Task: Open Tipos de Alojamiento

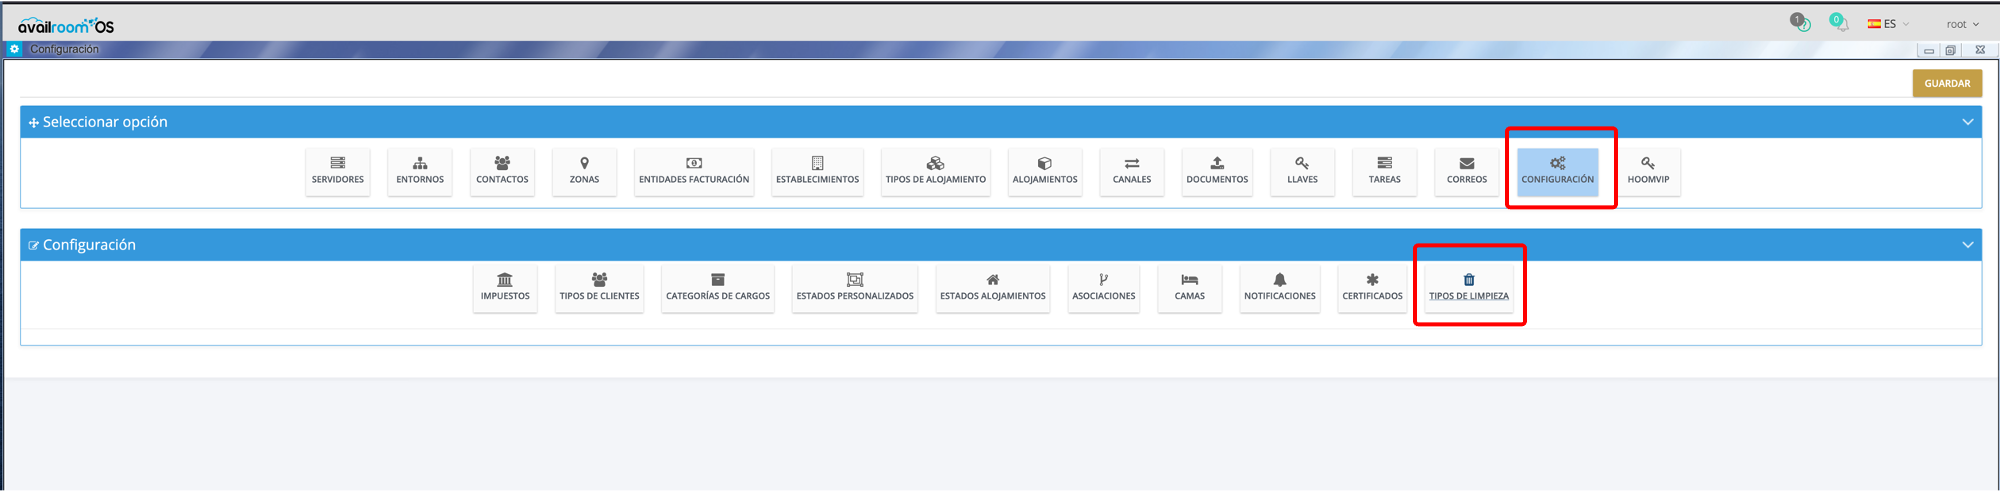Action: point(935,171)
